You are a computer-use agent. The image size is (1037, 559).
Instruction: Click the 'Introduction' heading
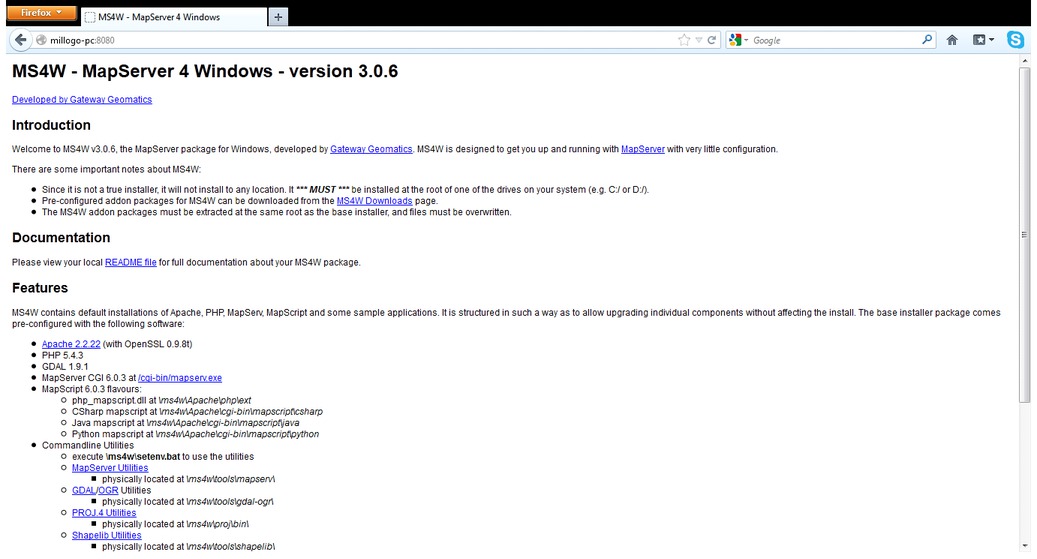51,125
